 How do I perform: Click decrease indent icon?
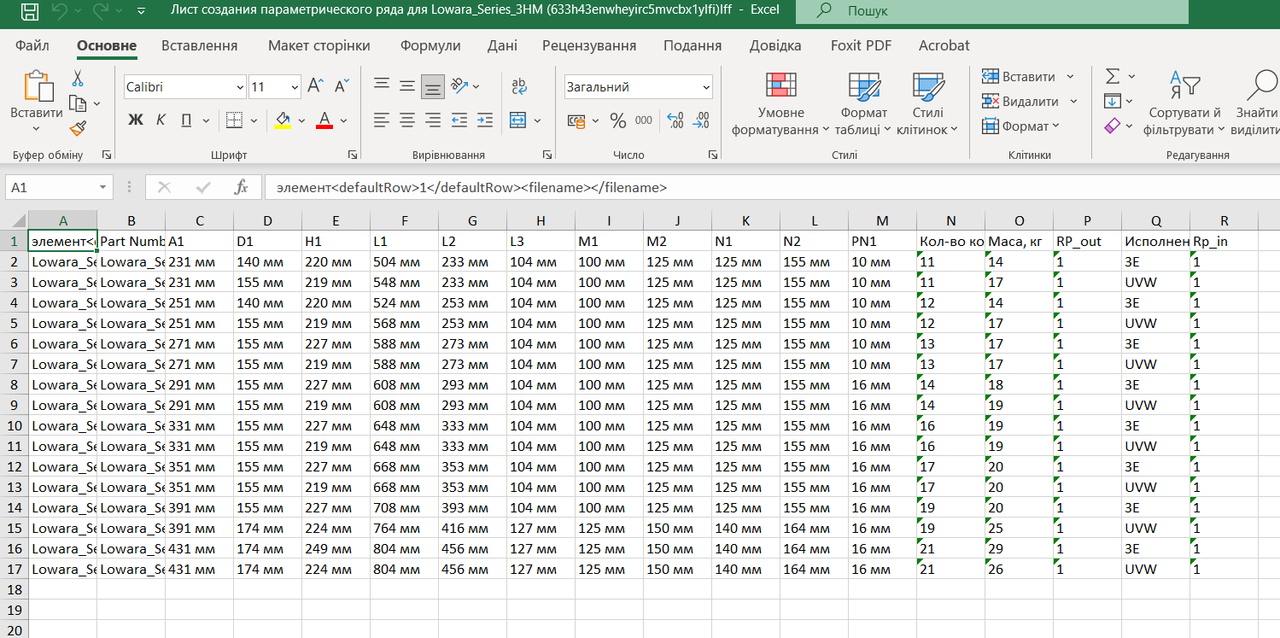coord(460,120)
